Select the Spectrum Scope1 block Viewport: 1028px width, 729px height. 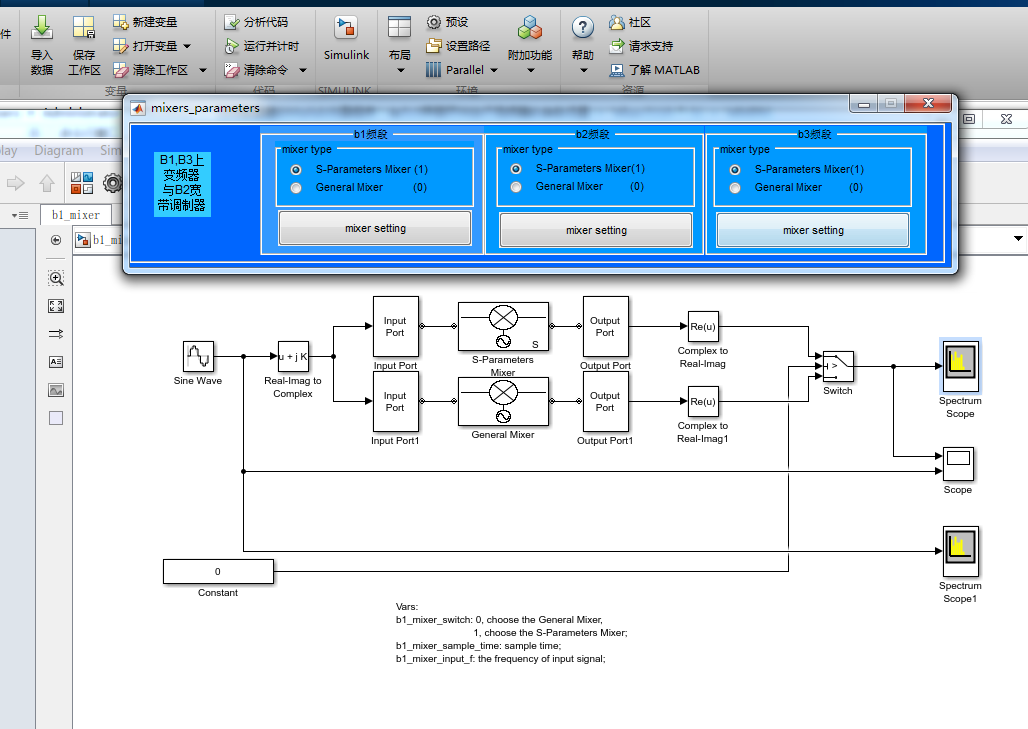tap(960, 551)
